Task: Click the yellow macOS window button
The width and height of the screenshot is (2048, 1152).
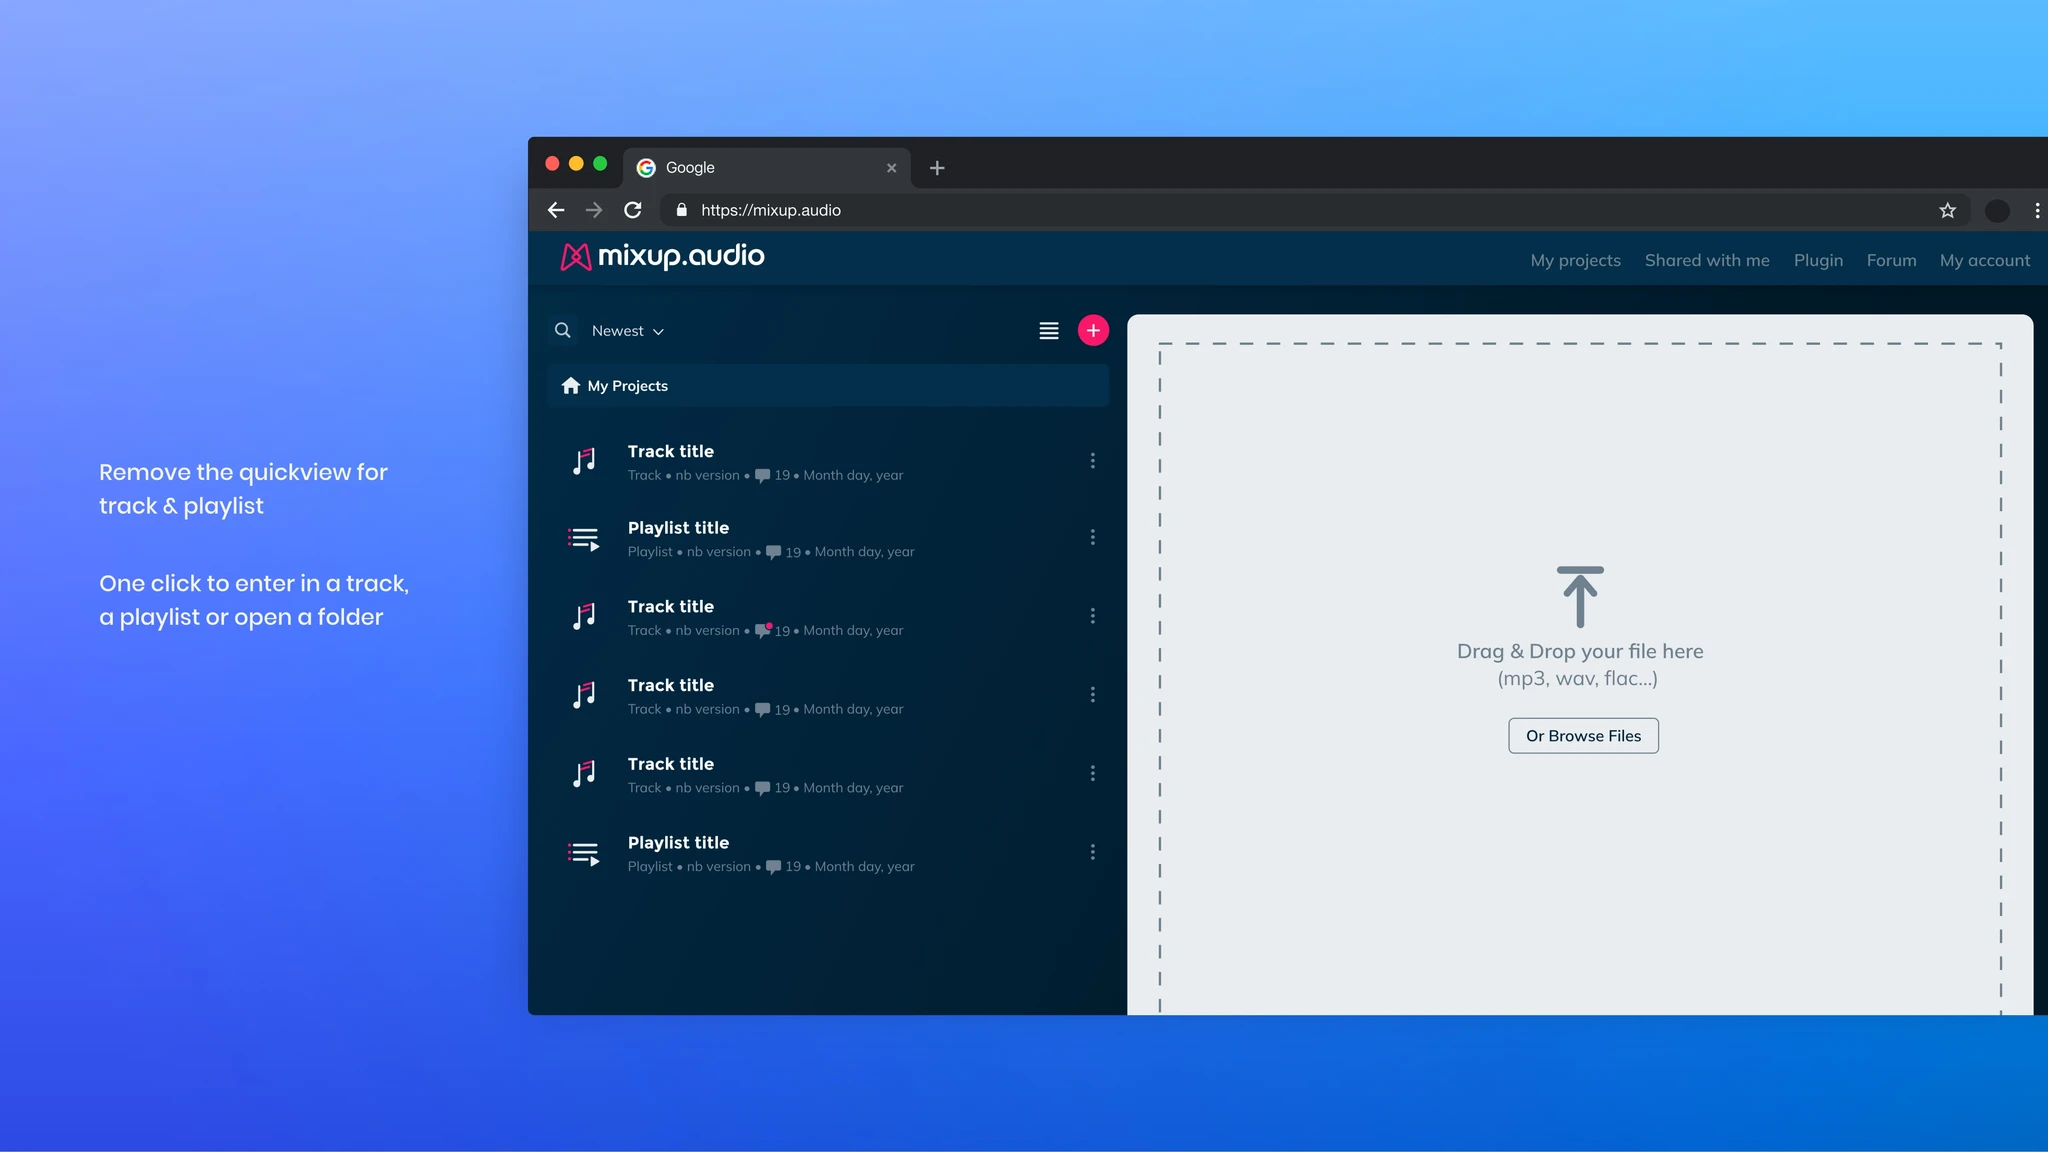Action: (576, 163)
